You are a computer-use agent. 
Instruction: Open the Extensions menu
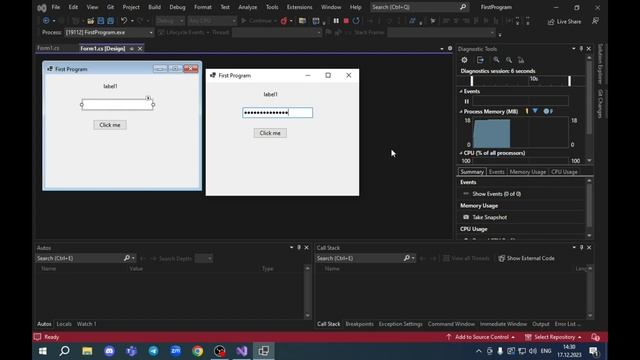299,7
